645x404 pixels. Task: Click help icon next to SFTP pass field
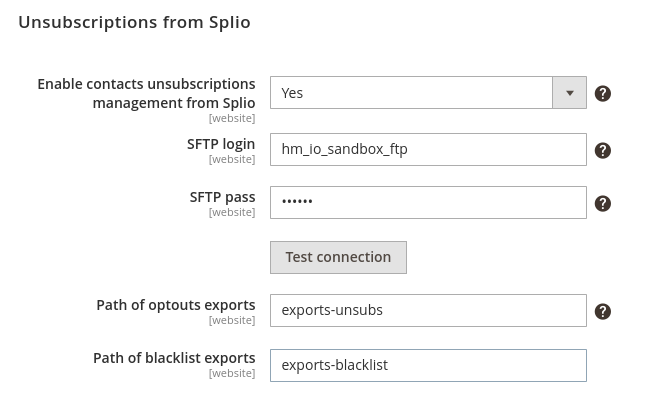pyautogui.click(x=602, y=203)
